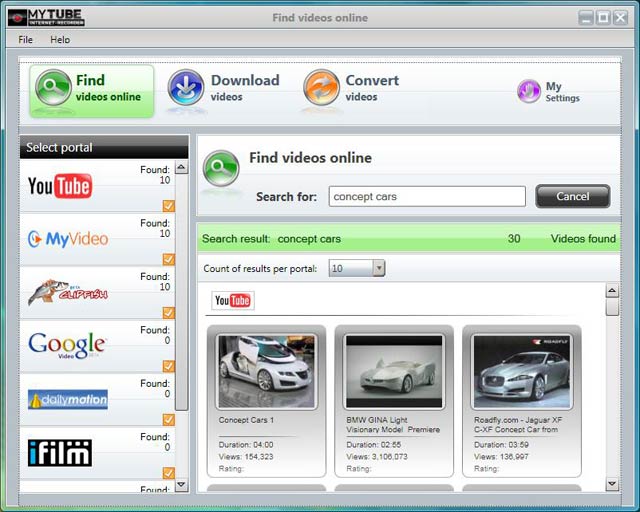This screenshot has width=640, height=512.
Task: Click the BMW GINA Light Visionary Model title
Action: click(393, 425)
